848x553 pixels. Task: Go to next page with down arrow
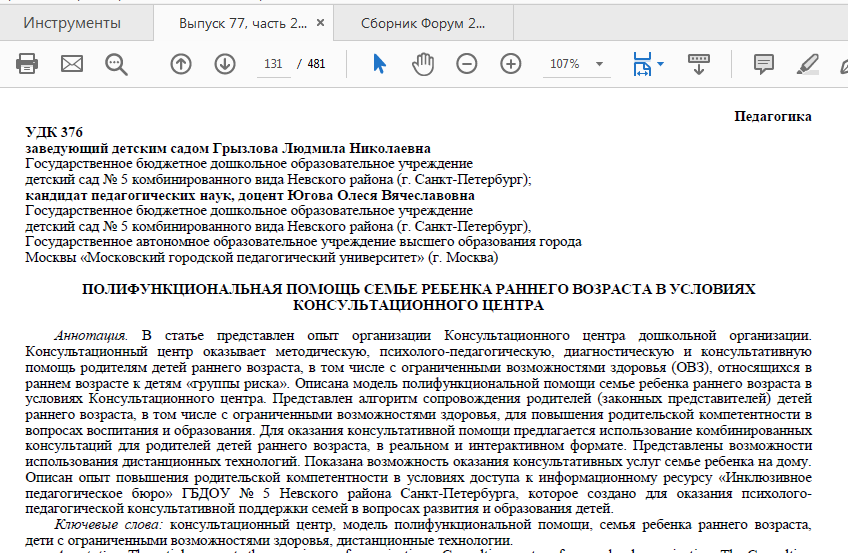[x=224, y=64]
